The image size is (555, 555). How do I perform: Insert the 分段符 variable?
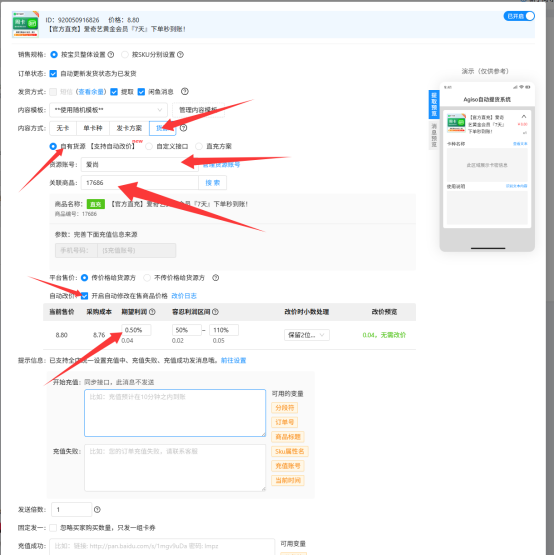pyautogui.click(x=285, y=408)
